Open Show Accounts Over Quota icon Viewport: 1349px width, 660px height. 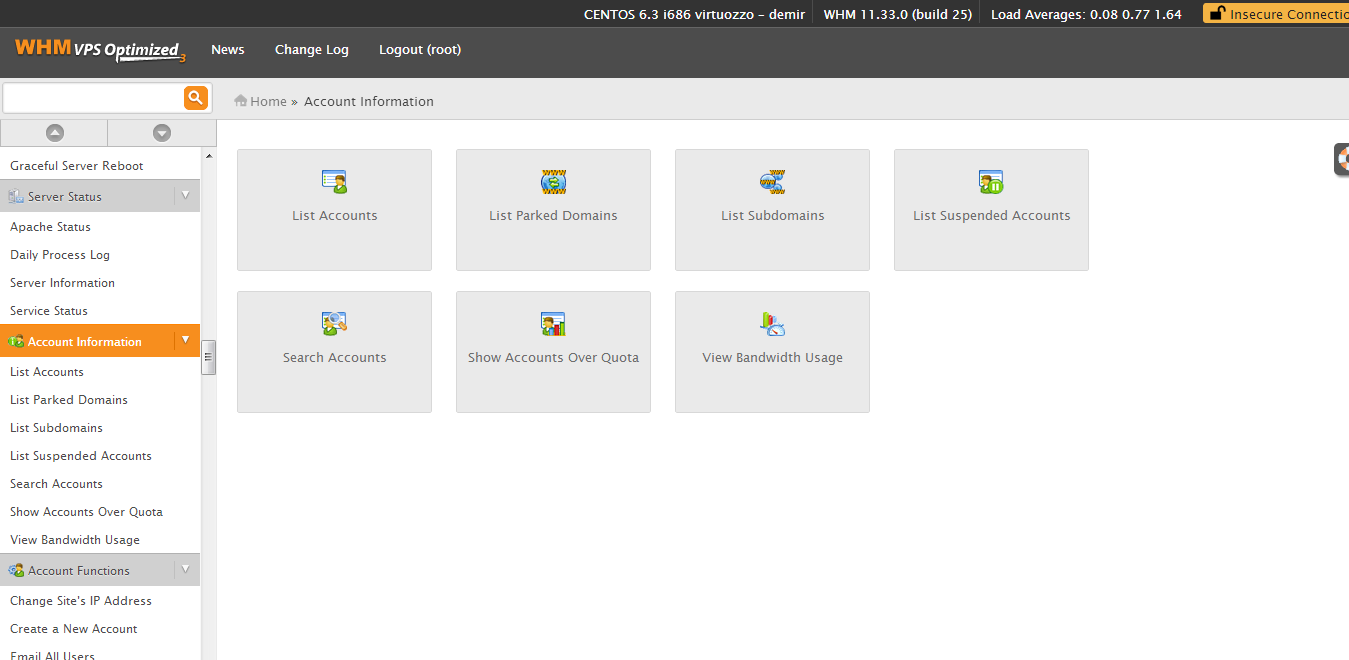click(x=553, y=324)
